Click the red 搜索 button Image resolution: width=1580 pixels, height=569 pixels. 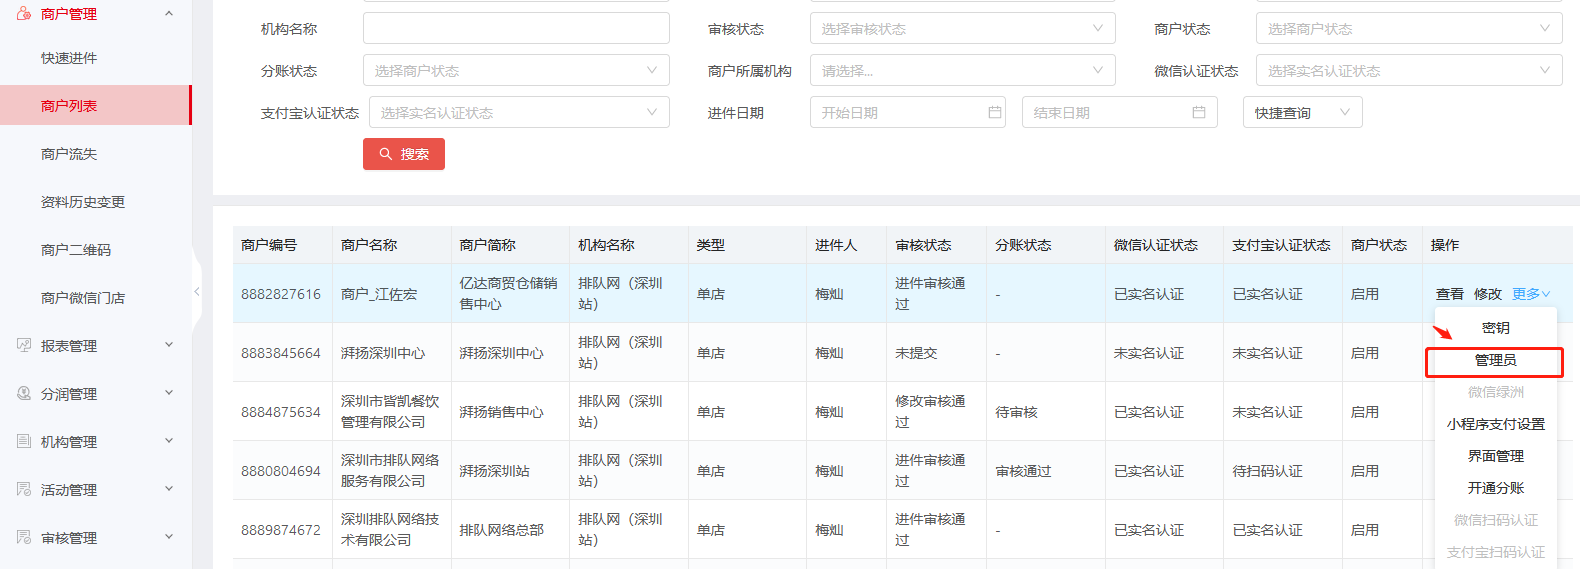(404, 154)
